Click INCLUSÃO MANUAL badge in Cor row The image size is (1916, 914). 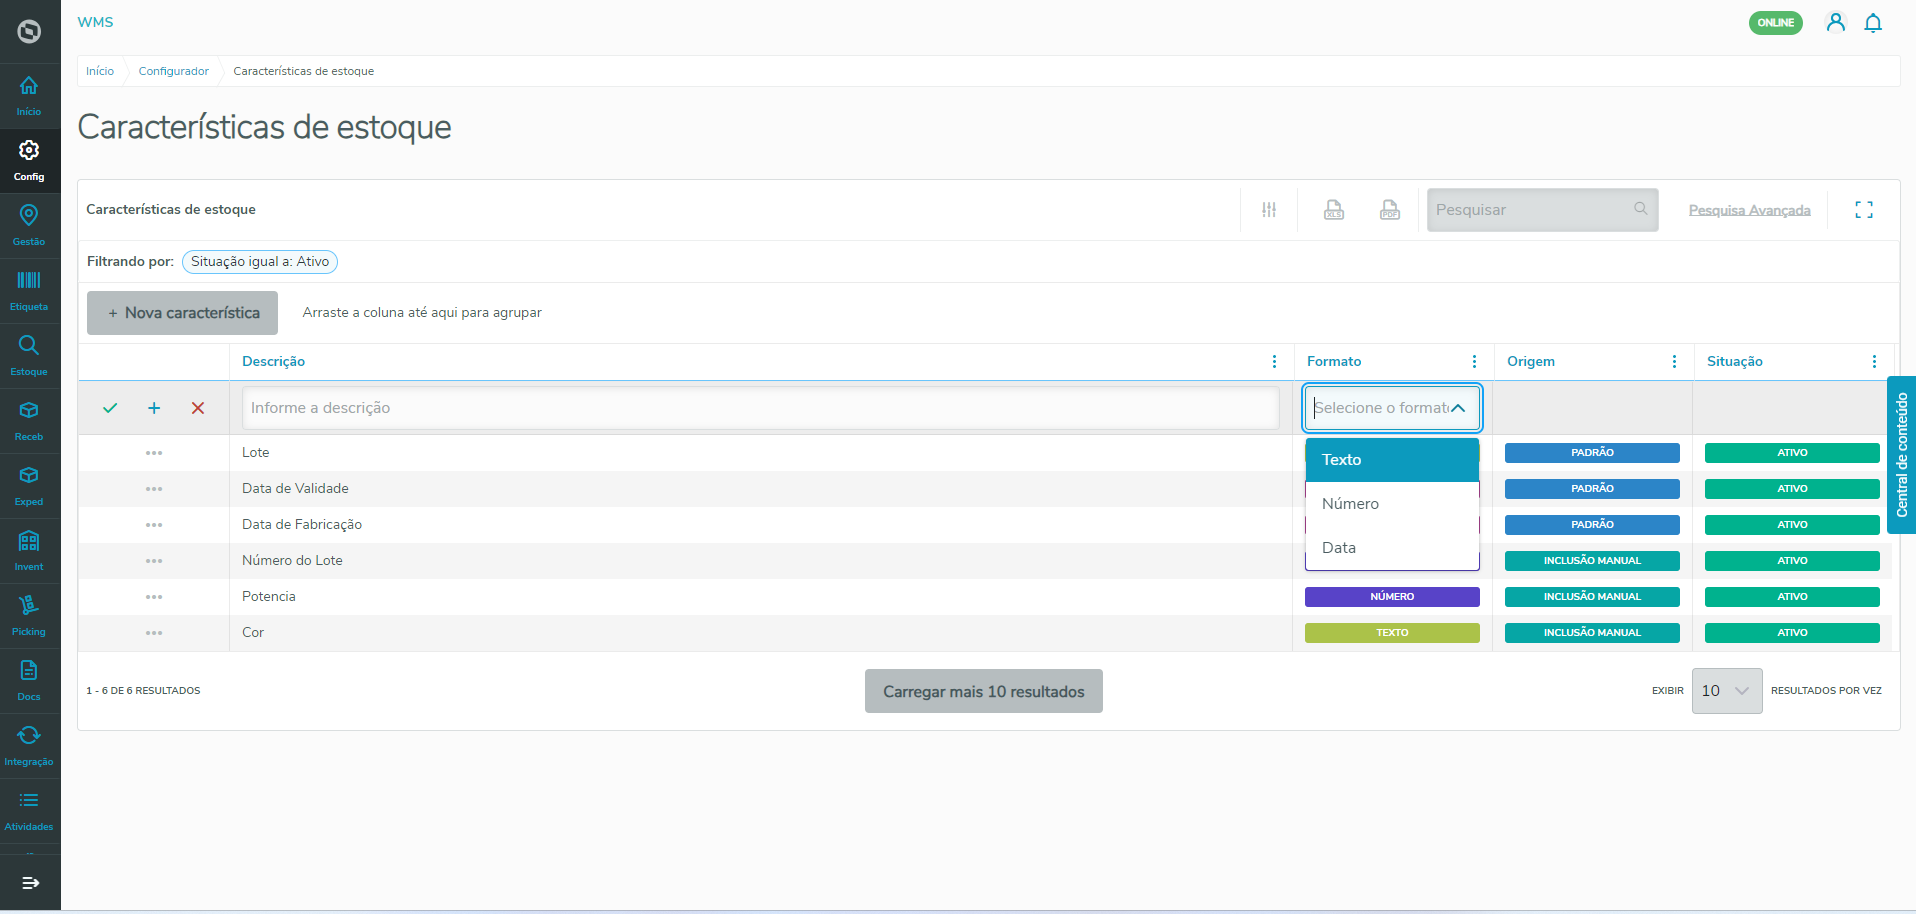tap(1592, 633)
